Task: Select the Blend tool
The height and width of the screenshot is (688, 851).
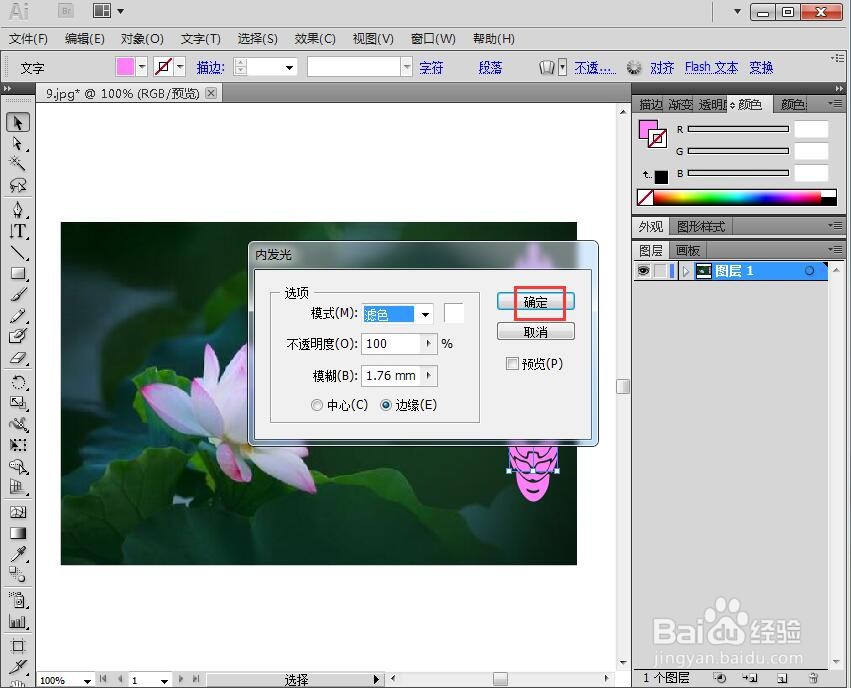Action: (18, 575)
